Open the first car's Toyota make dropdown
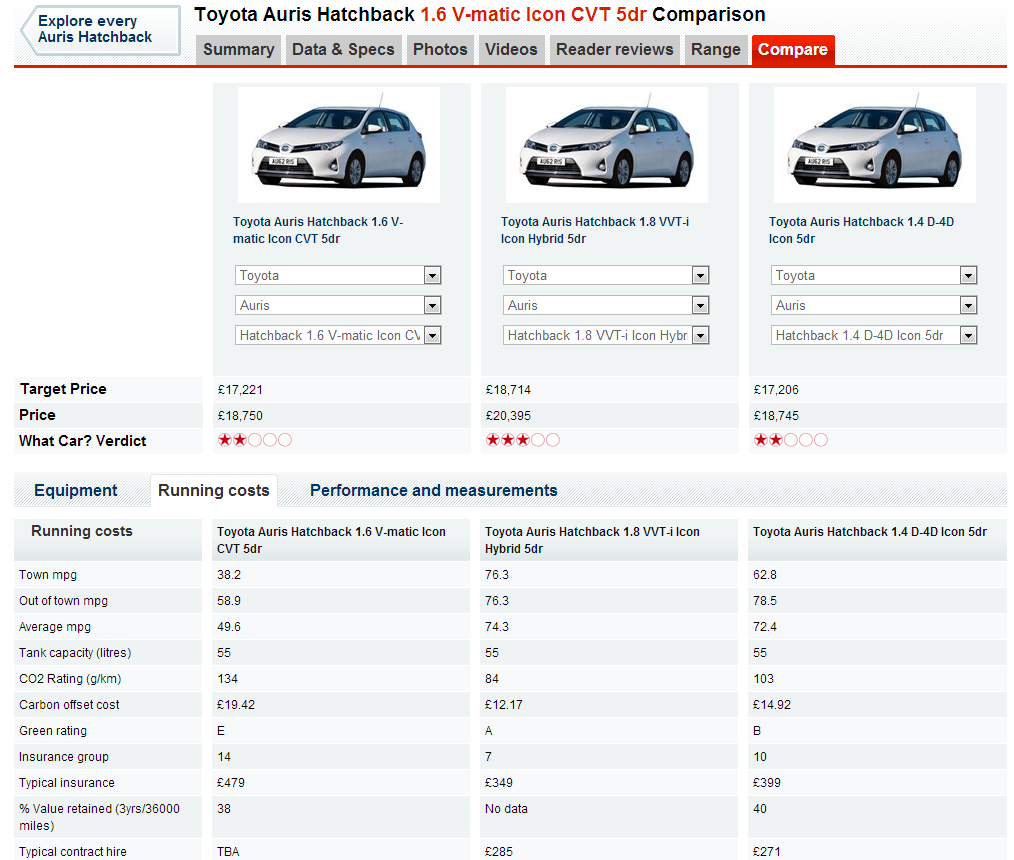 click(x=338, y=275)
